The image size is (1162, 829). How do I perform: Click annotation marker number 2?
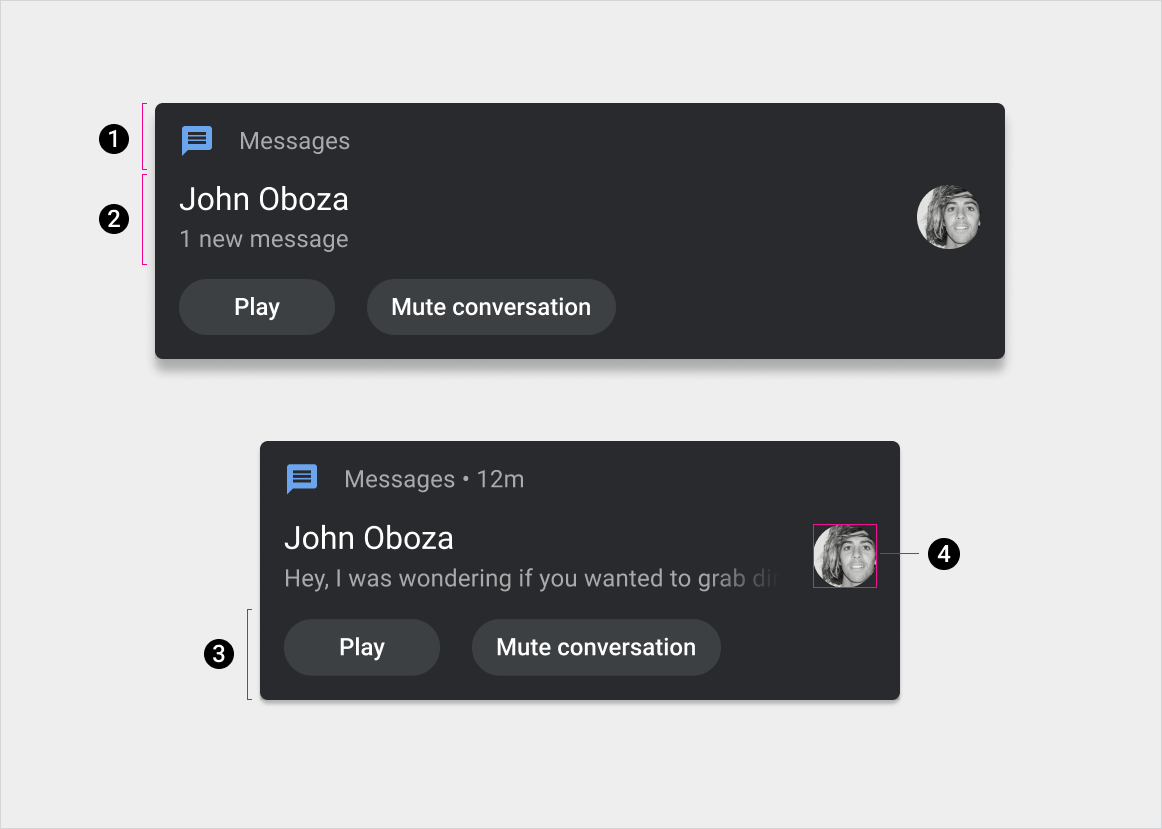click(x=114, y=219)
